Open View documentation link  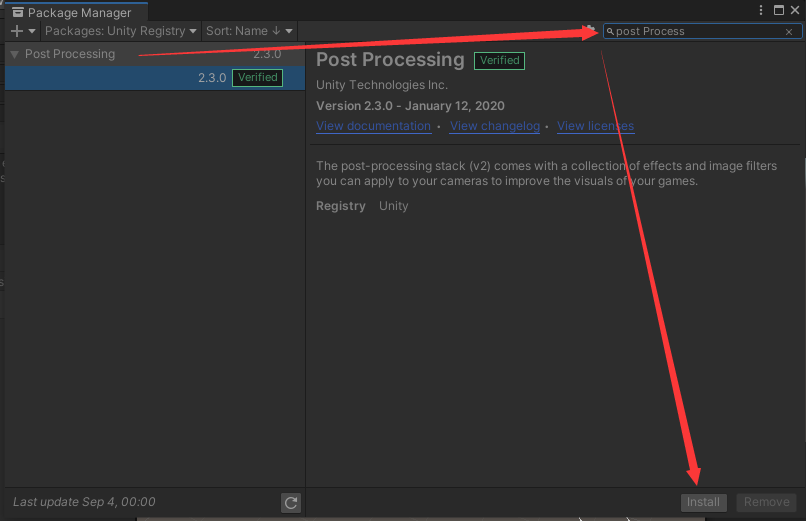point(374,126)
